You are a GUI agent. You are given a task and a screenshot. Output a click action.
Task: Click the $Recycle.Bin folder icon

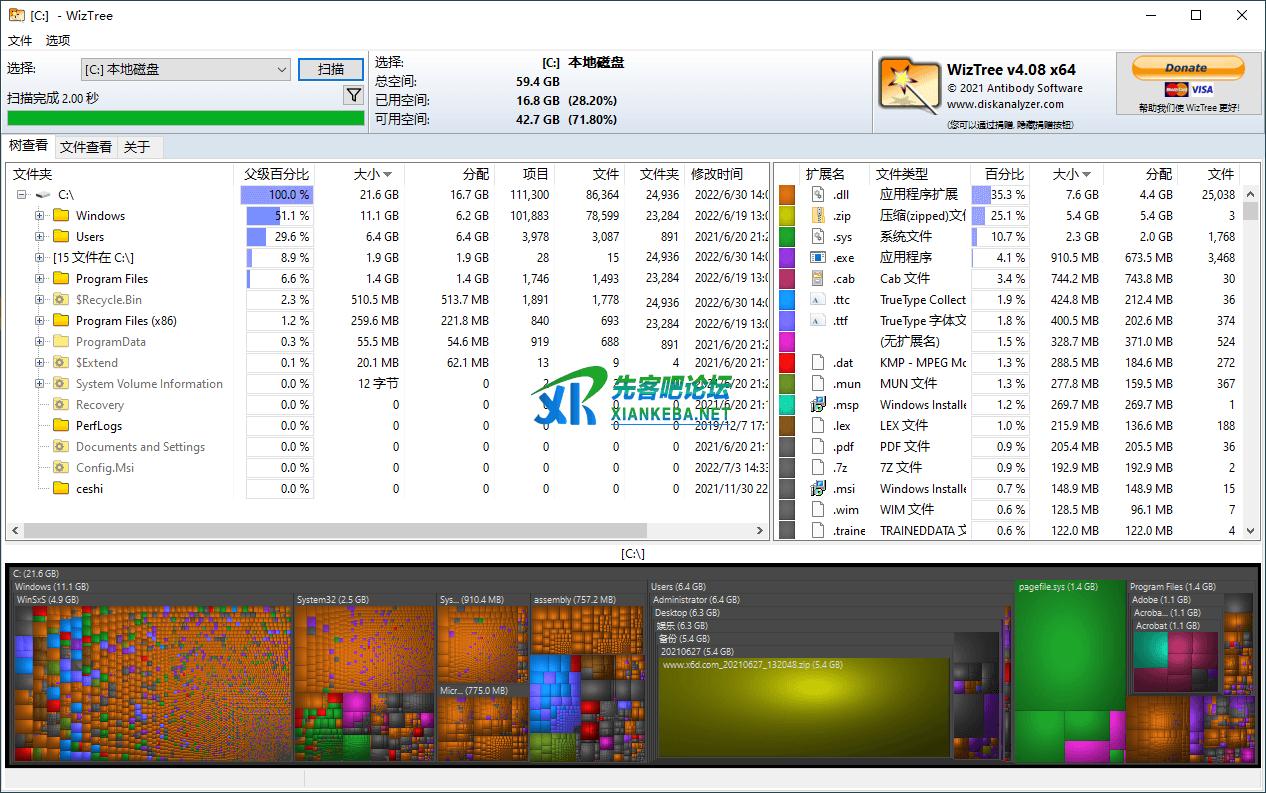tap(61, 300)
